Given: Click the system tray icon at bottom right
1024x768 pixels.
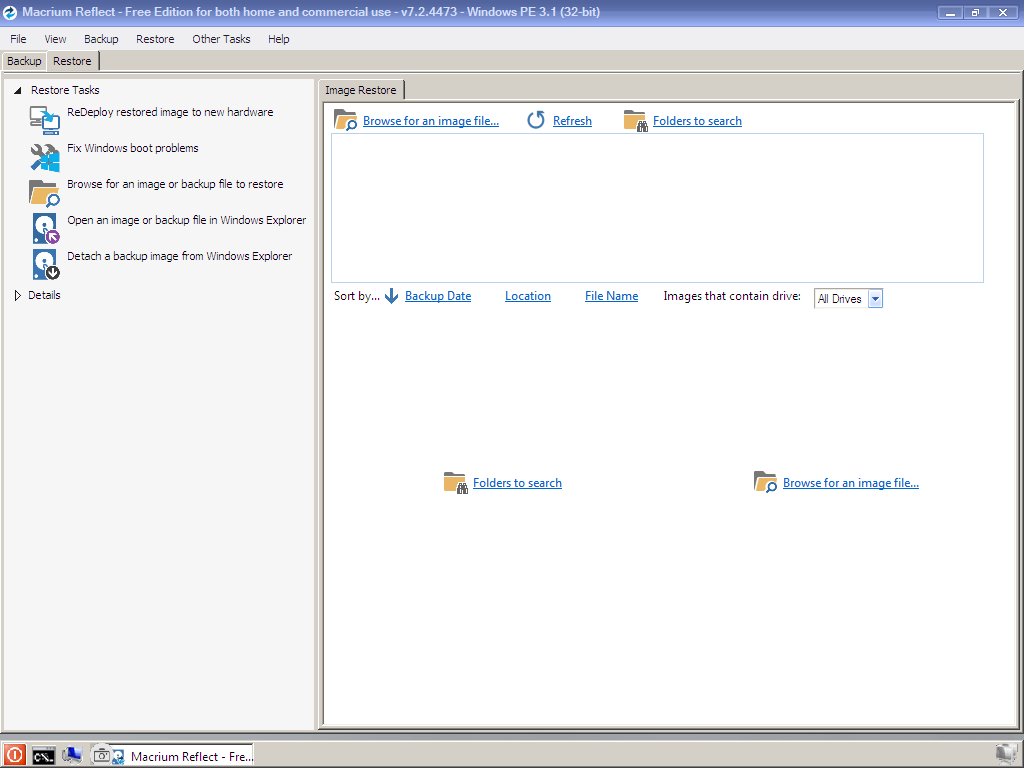Looking at the screenshot, I should pyautogui.click(x=1006, y=755).
